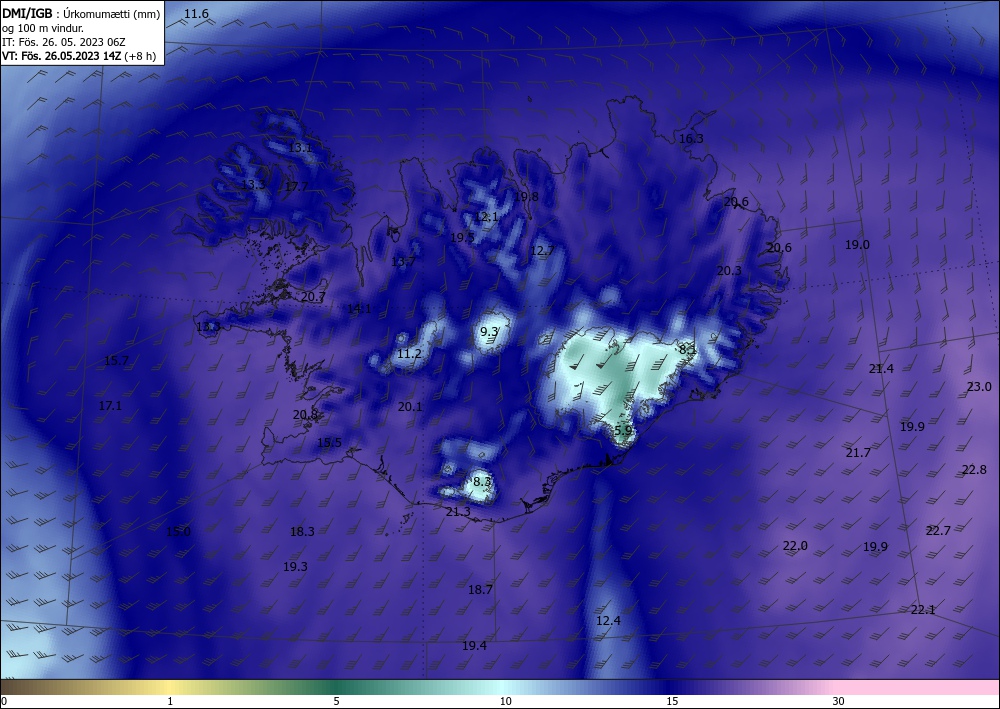Screen dimensions: 1000x709
Task: Click the 11.6 value near the legend box
Action: click(x=196, y=14)
